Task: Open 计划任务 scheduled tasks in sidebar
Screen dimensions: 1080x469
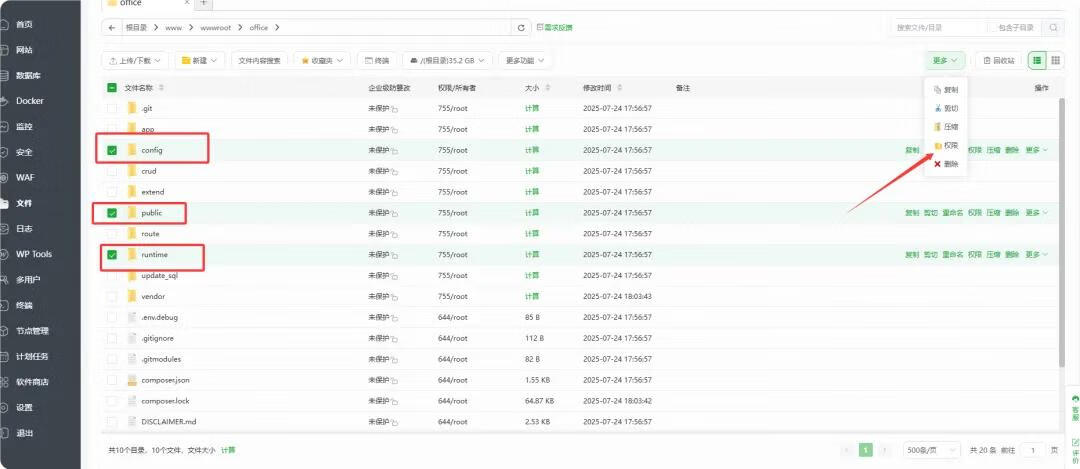Action: coord(32,357)
